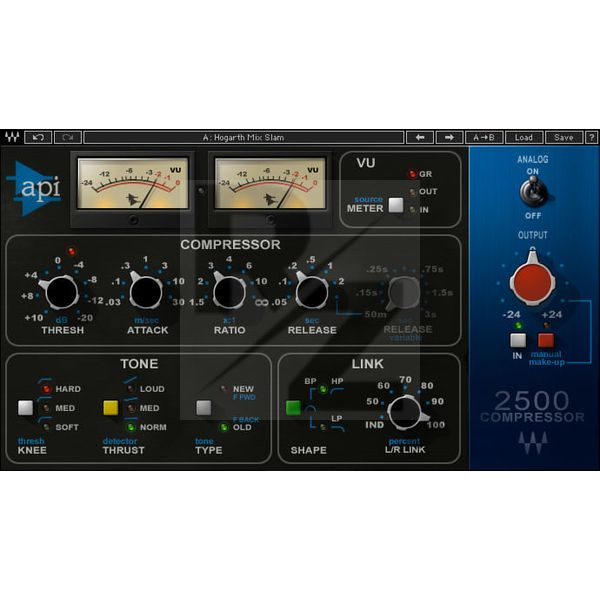Viewport: 600px width, 600px height.
Task: Toggle the red manual make-up button
Action: pyautogui.click(x=546, y=340)
